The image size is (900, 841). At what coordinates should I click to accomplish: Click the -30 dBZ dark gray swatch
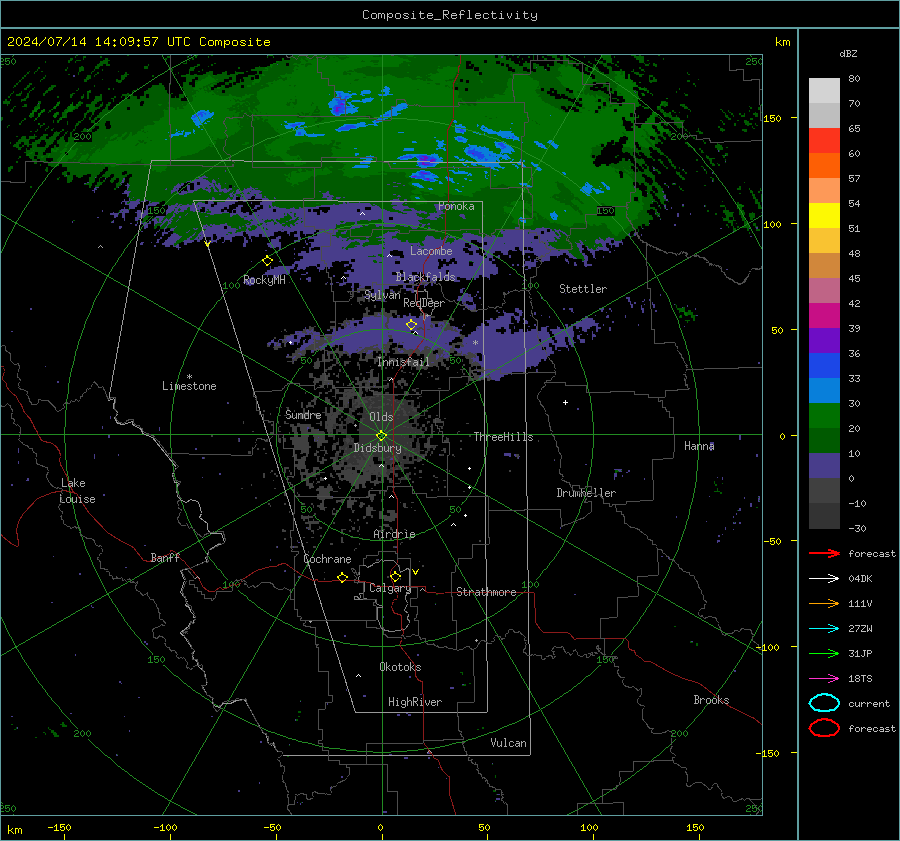pyautogui.click(x=824, y=516)
